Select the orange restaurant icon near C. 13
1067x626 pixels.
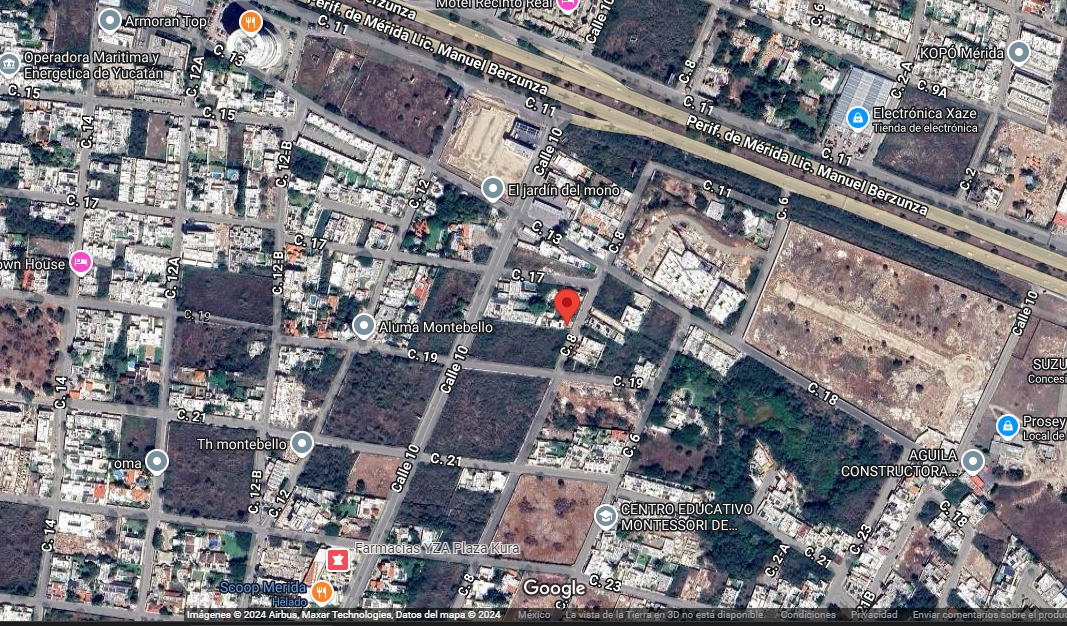click(250, 22)
